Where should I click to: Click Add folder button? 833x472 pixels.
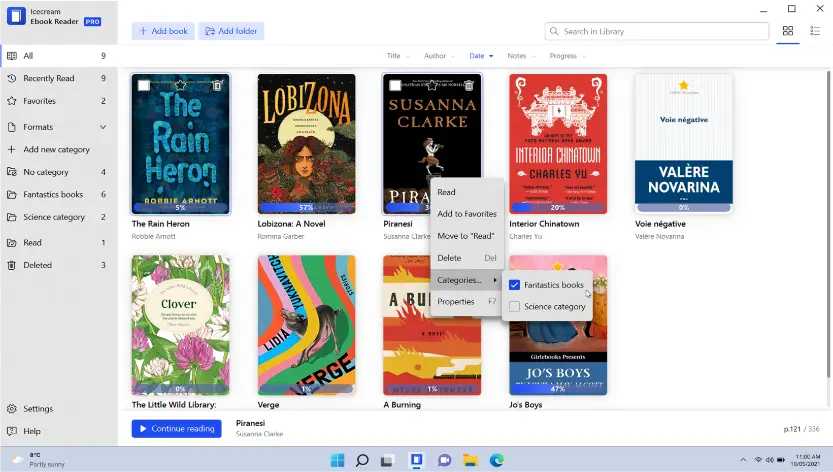click(x=231, y=31)
